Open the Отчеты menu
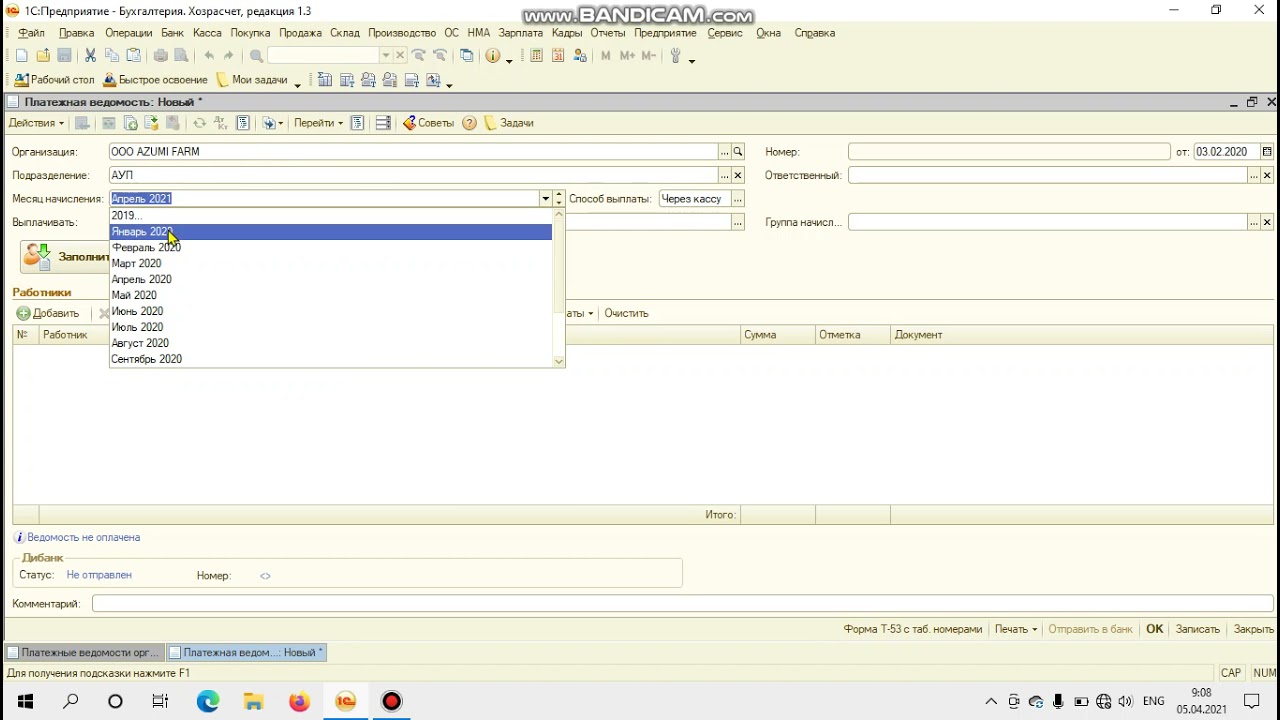This screenshot has width=1280, height=720. [608, 33]
